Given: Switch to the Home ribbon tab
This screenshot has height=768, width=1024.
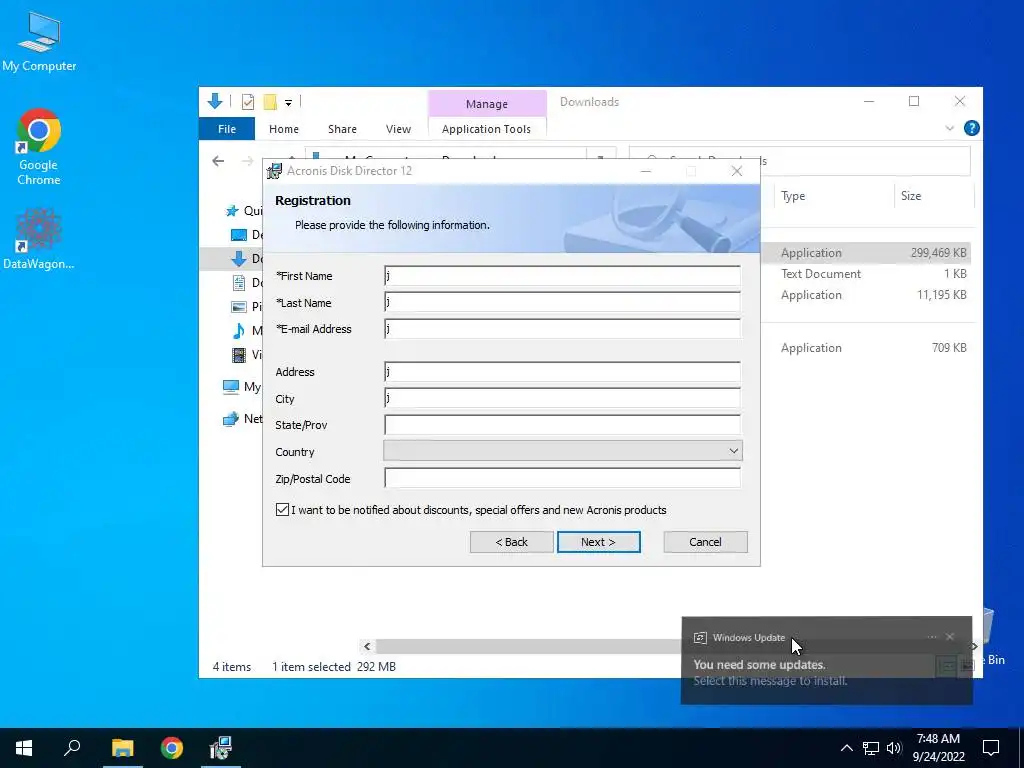Looking at the screenshot, I should [x=283, y=129].
